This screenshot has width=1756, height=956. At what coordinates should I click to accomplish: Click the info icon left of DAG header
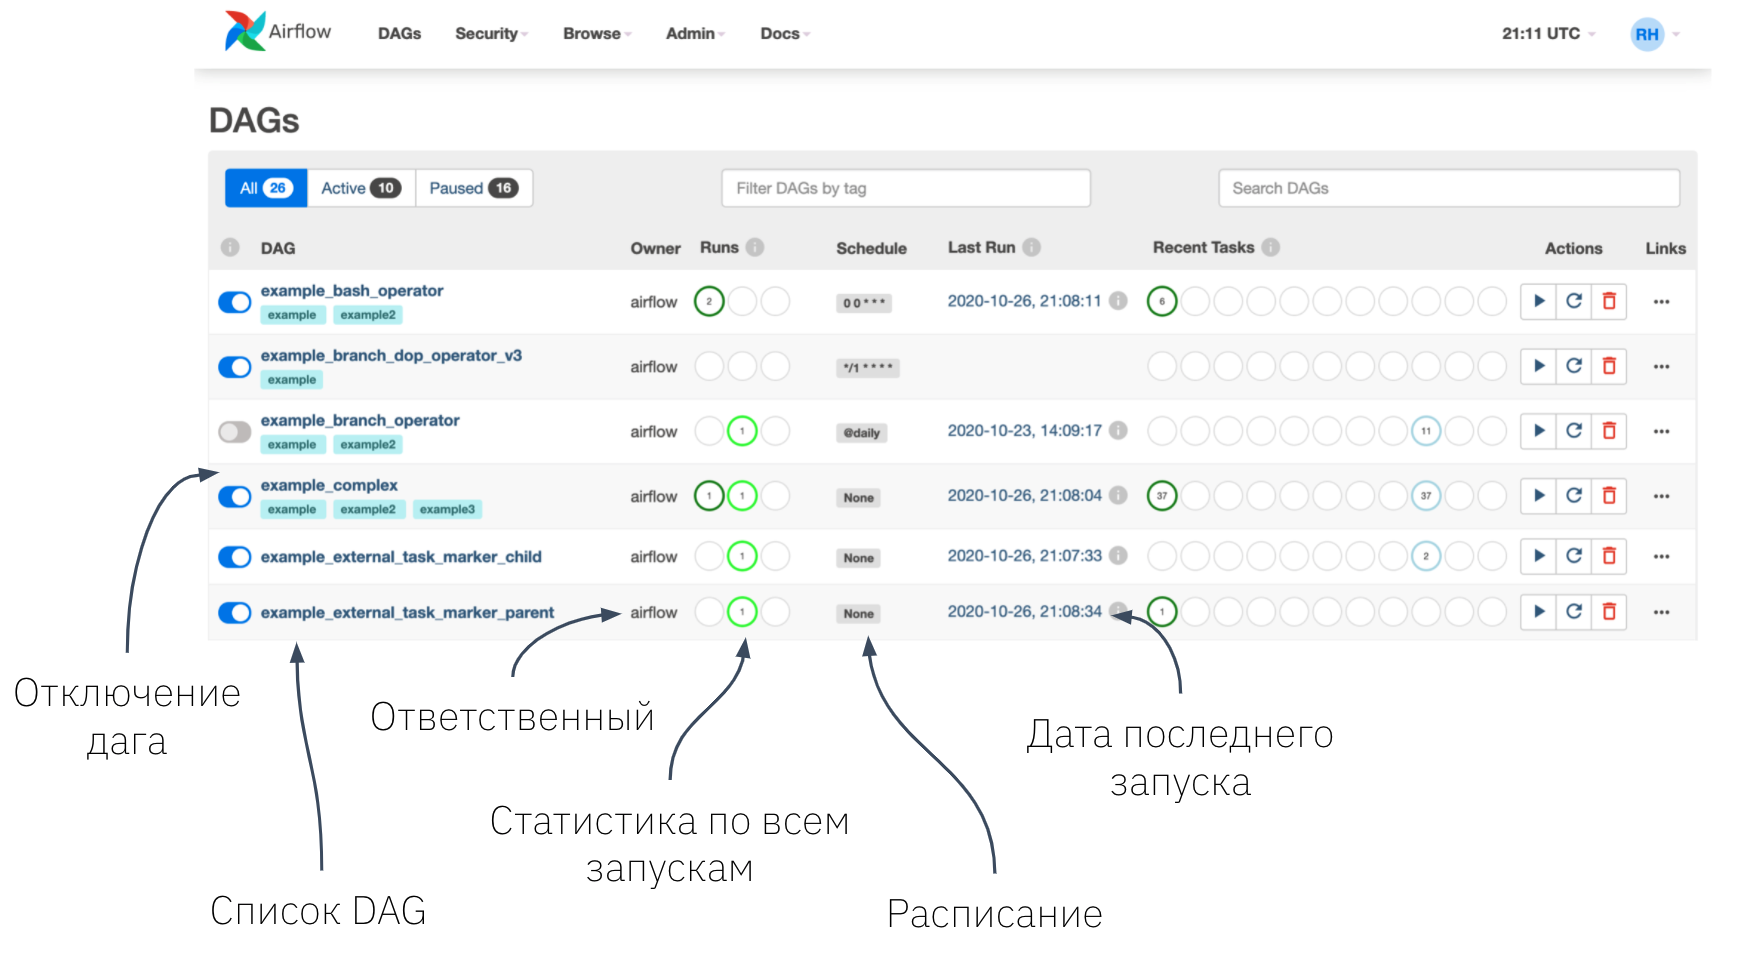(x=230, y=247)
